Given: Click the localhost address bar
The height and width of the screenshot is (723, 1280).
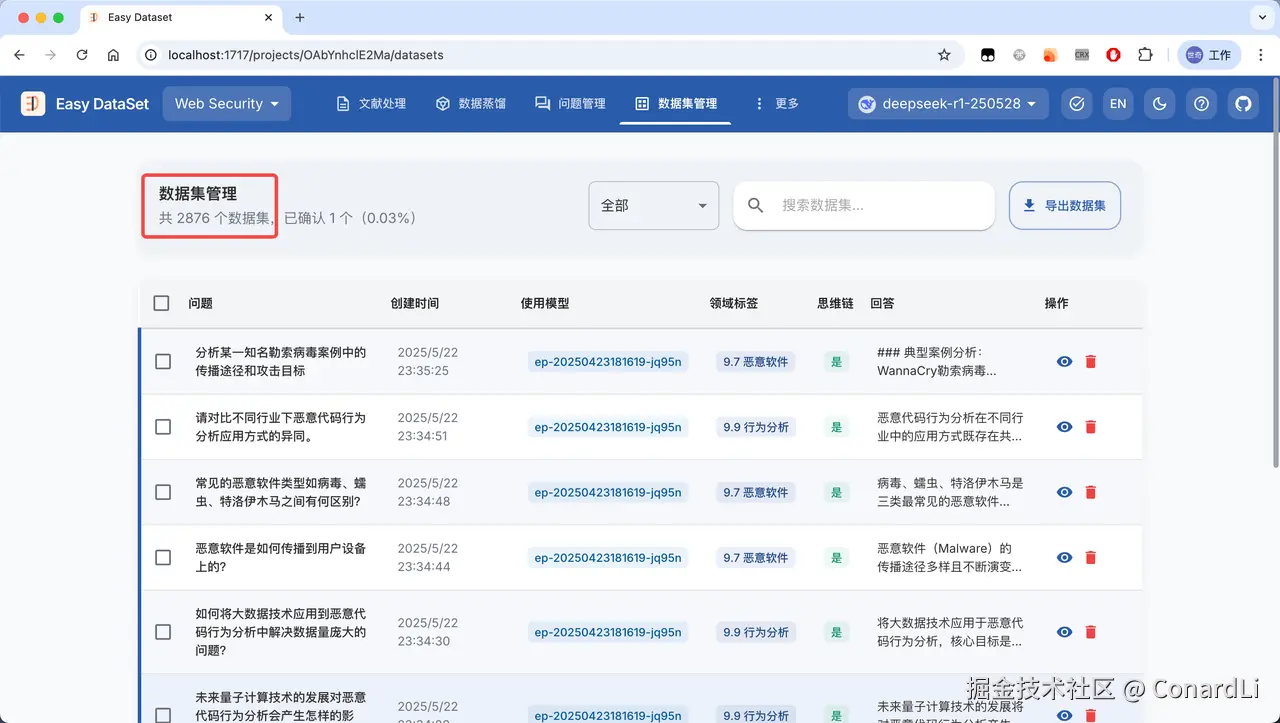Looking at the screenshot, I should (548, 55).
